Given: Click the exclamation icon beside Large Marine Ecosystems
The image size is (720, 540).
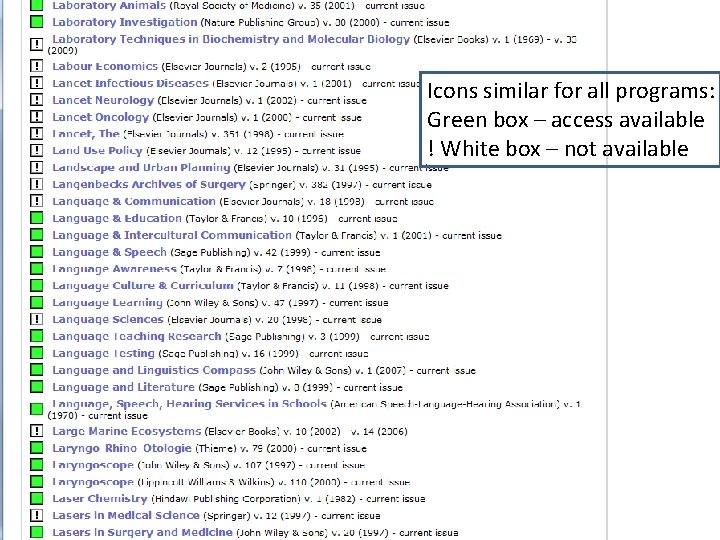Looking at the screenshot, I should click(36, 431).
